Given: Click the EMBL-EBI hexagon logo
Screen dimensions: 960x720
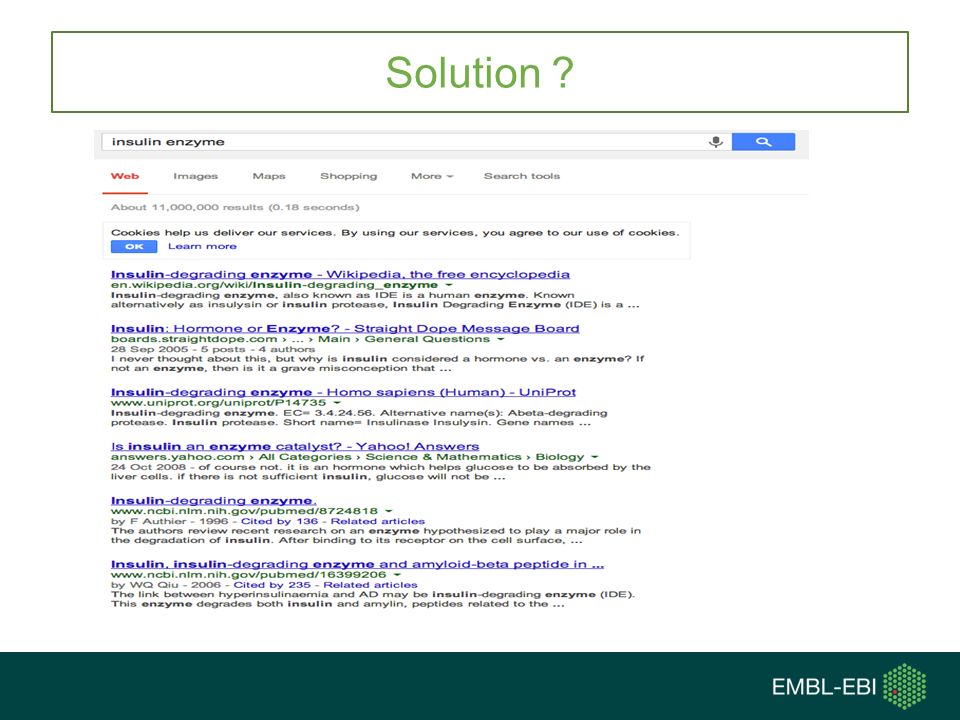Looking at the screenshot, I should point(905,686).
